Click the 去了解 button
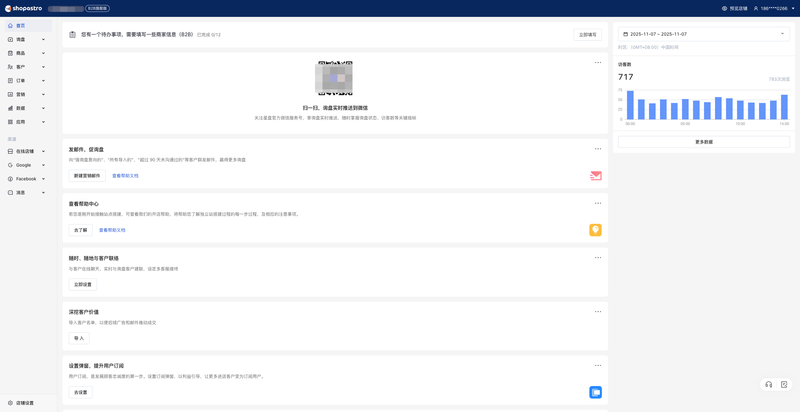The image size is (800, 412). [81, 230]
